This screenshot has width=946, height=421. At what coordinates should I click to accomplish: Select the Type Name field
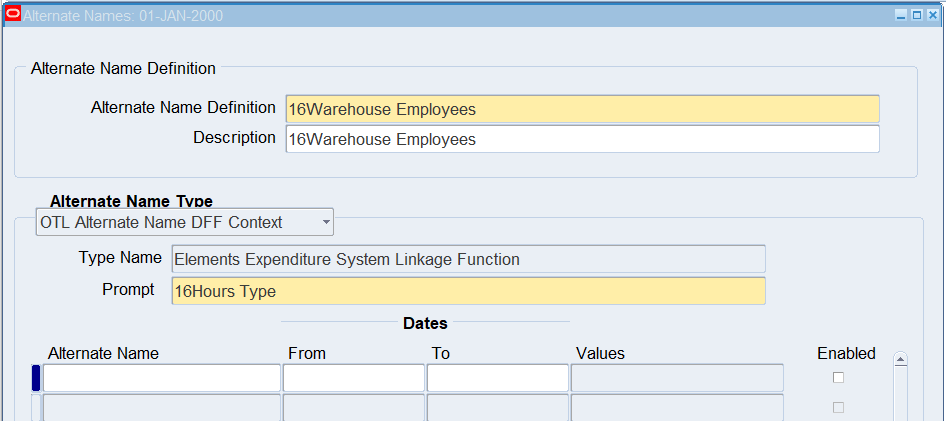(x=468, y=259)
